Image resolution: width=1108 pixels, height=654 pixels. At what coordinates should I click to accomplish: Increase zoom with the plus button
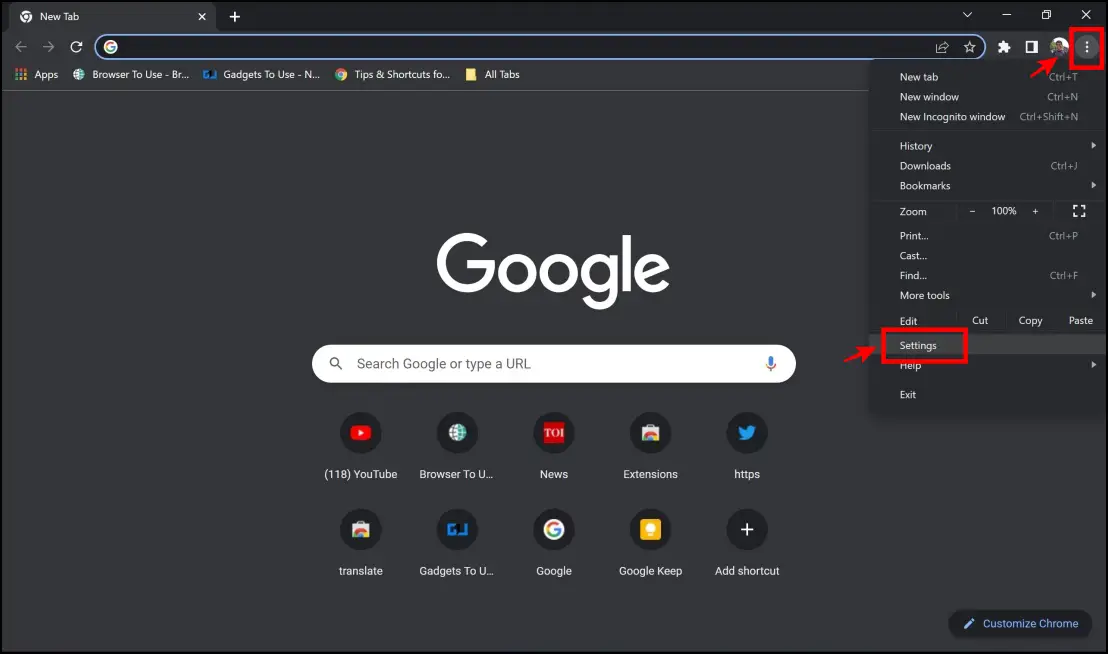(1035, 211)
